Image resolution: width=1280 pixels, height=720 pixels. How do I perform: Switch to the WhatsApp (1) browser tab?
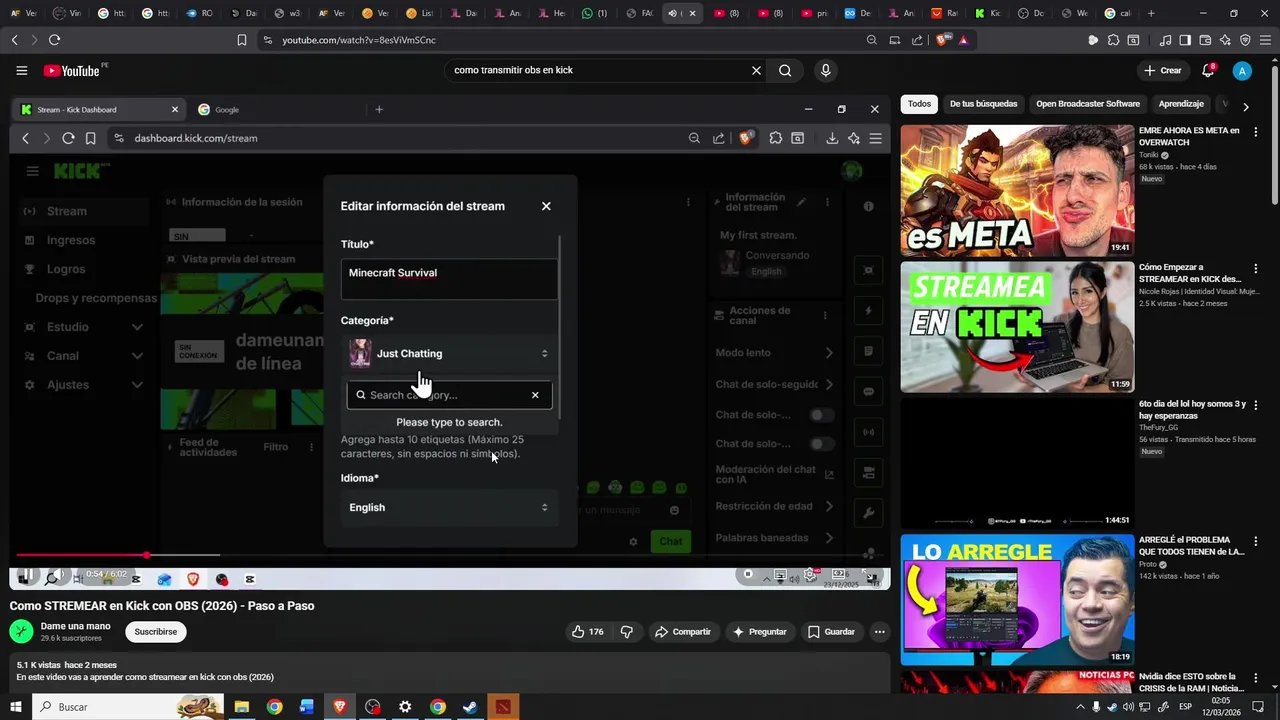[596, 14]
